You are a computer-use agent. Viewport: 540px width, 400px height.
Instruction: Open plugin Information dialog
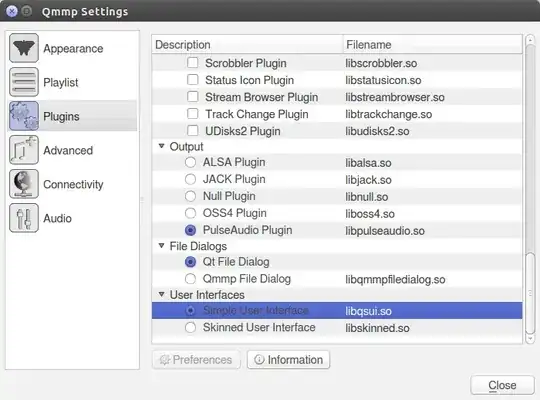coord(288,360)
